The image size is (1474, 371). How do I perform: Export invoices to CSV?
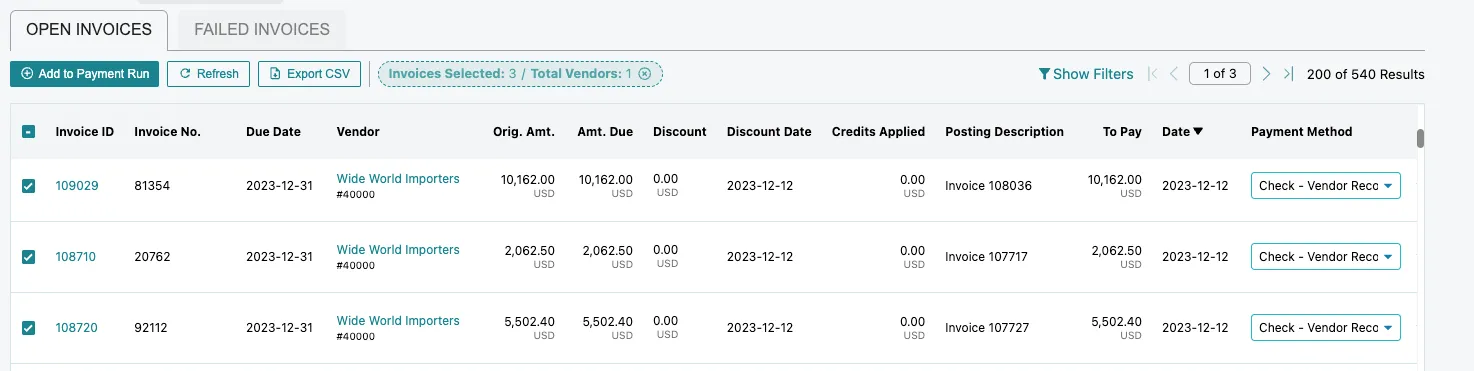click(309, 74)
